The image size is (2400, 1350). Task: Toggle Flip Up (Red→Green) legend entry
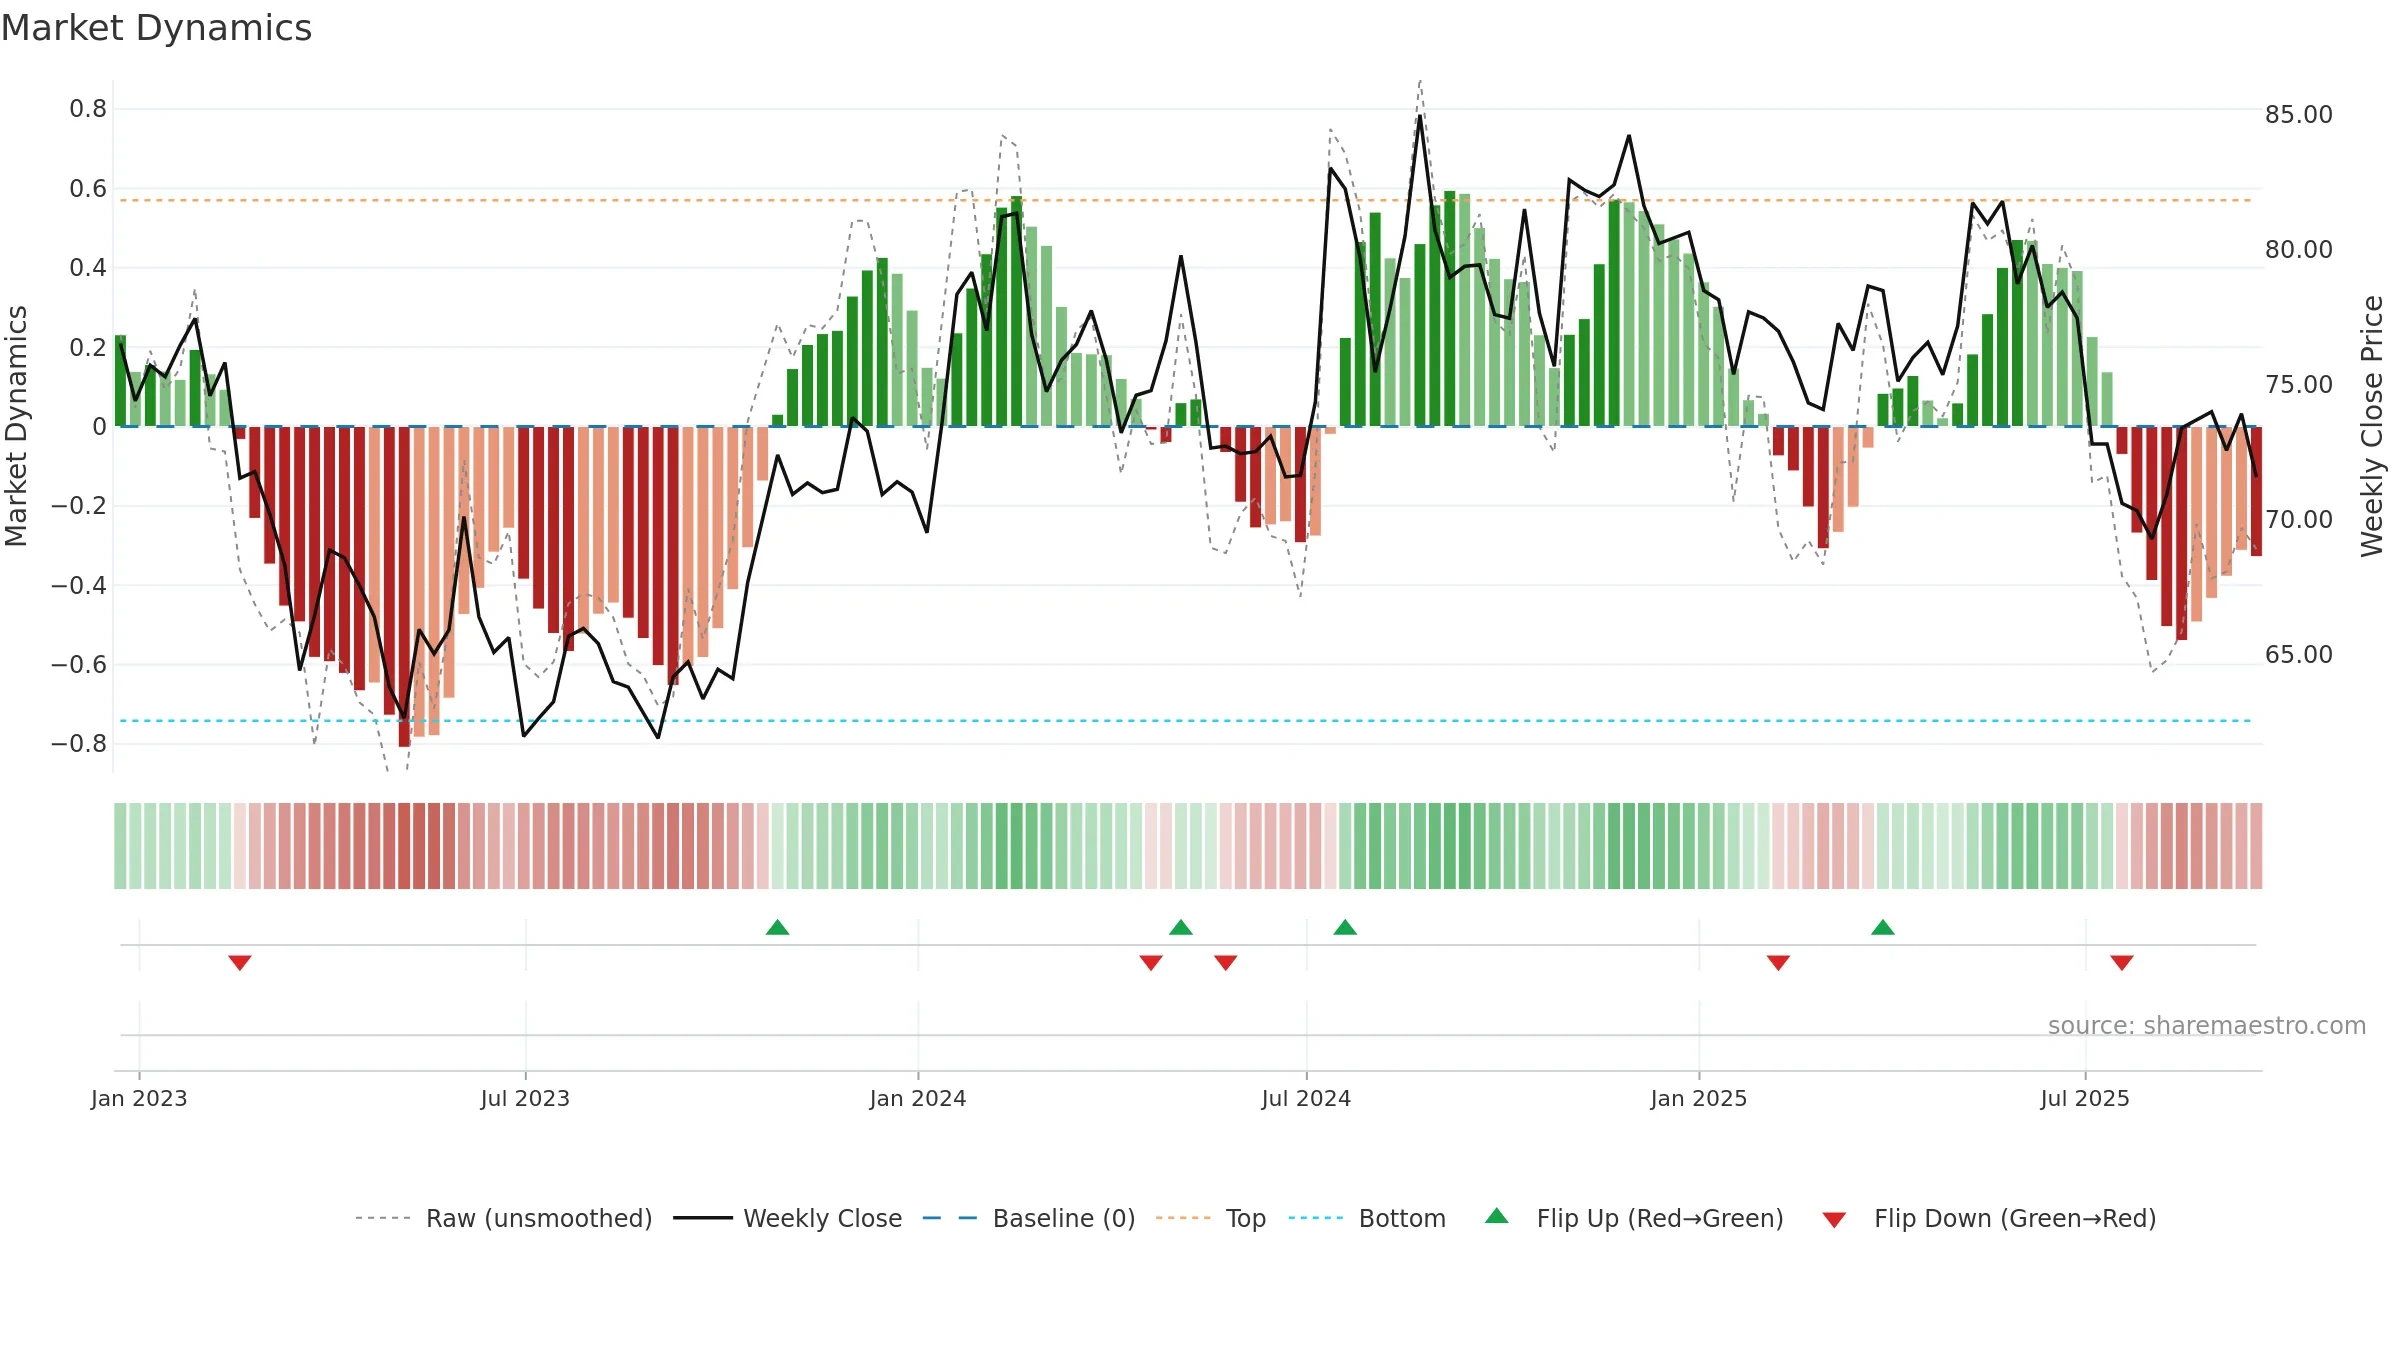pos(1634,1218)
